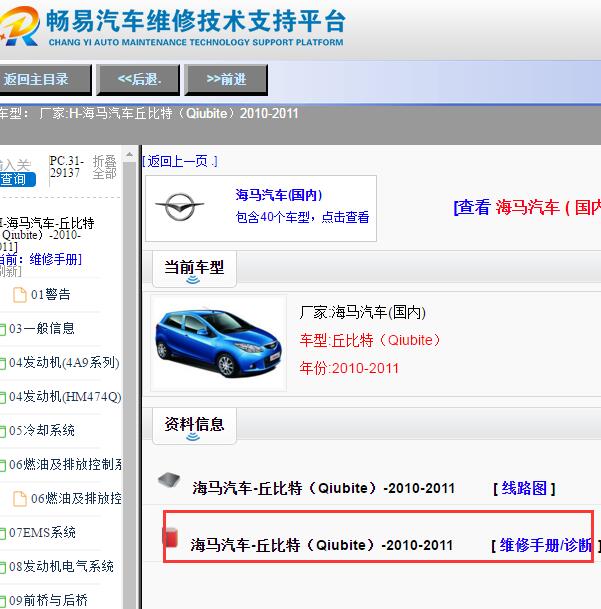The width and height of the screenshot is (601, 609).
Task: Click the sidebar vertical scrollbar track
Action: pyautogui.click(x=130, y=385)
